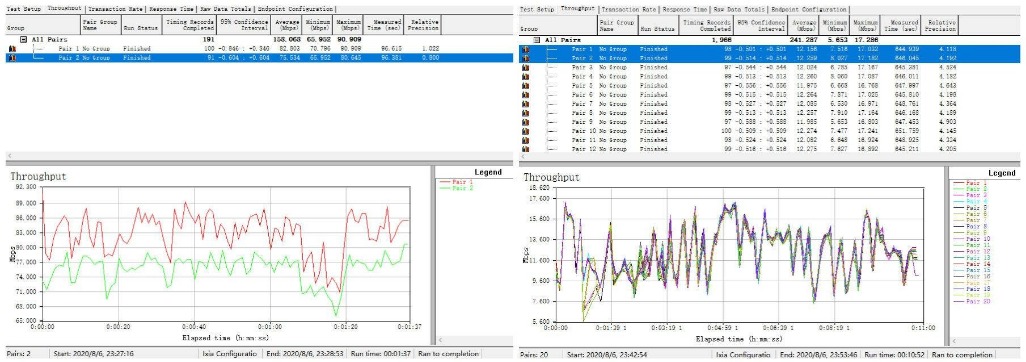Viewport: 1026px width, 362px height.
Task: Click Pair 11 row icon in right window
Action: pyautogui.click(x=525, y=140)
